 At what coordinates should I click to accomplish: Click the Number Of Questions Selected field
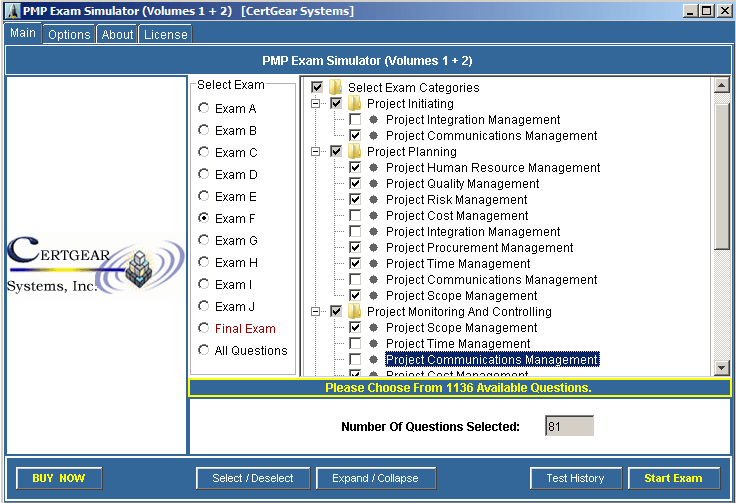point(569,426)
